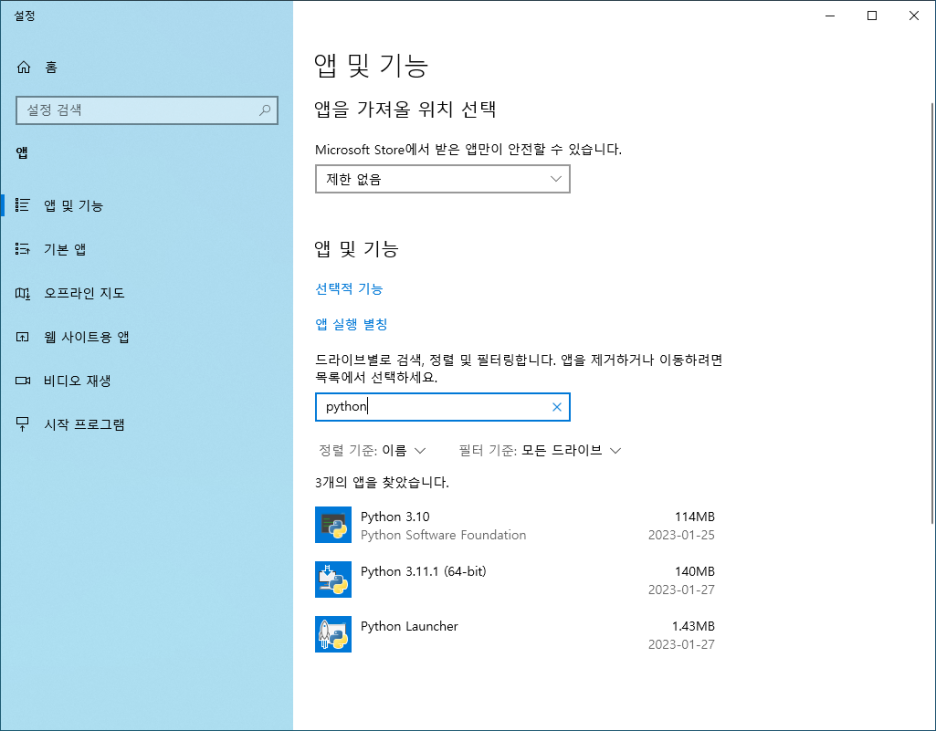Click the 오프라인 지도 map icon
The height and width of the screenshot is (731, 936).
click(x=23, y=293)
